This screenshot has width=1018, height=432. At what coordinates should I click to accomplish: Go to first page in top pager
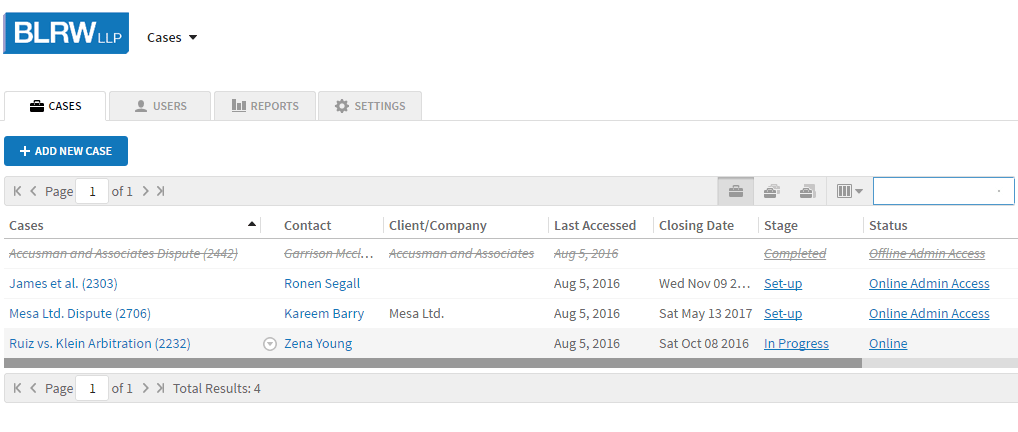tap(18, 191)
